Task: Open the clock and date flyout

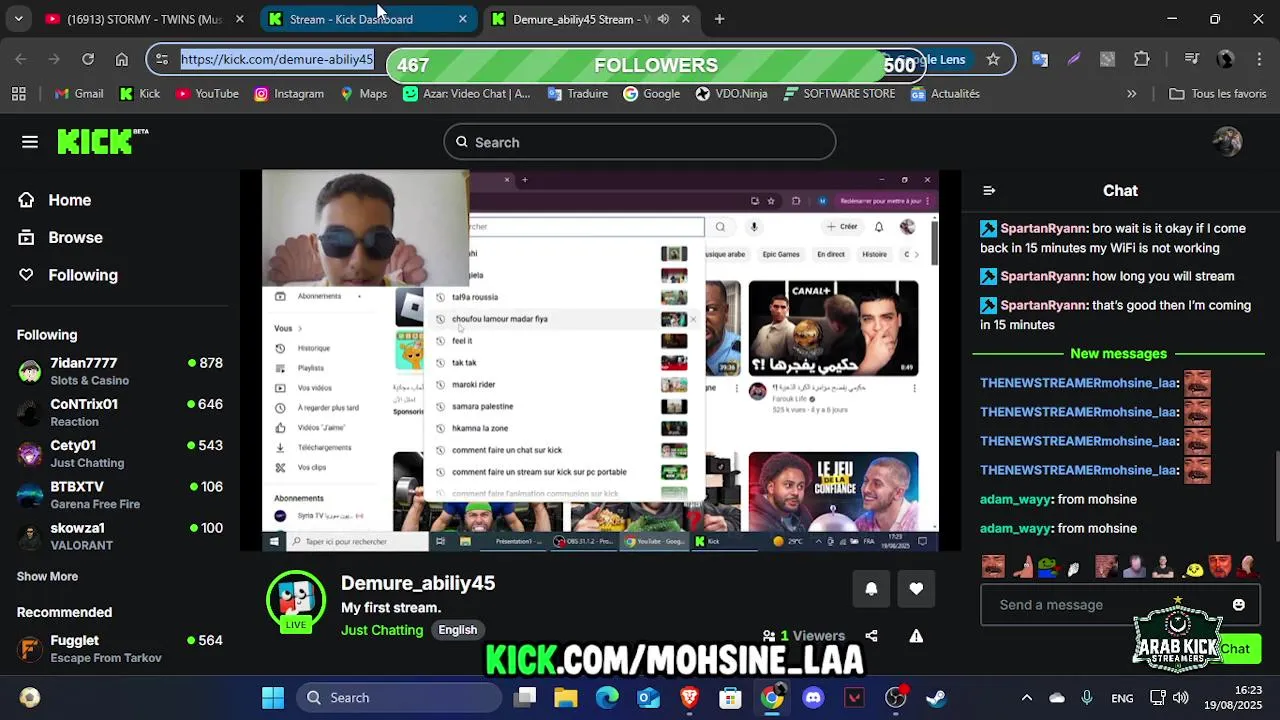Action: click(1233, 698)
